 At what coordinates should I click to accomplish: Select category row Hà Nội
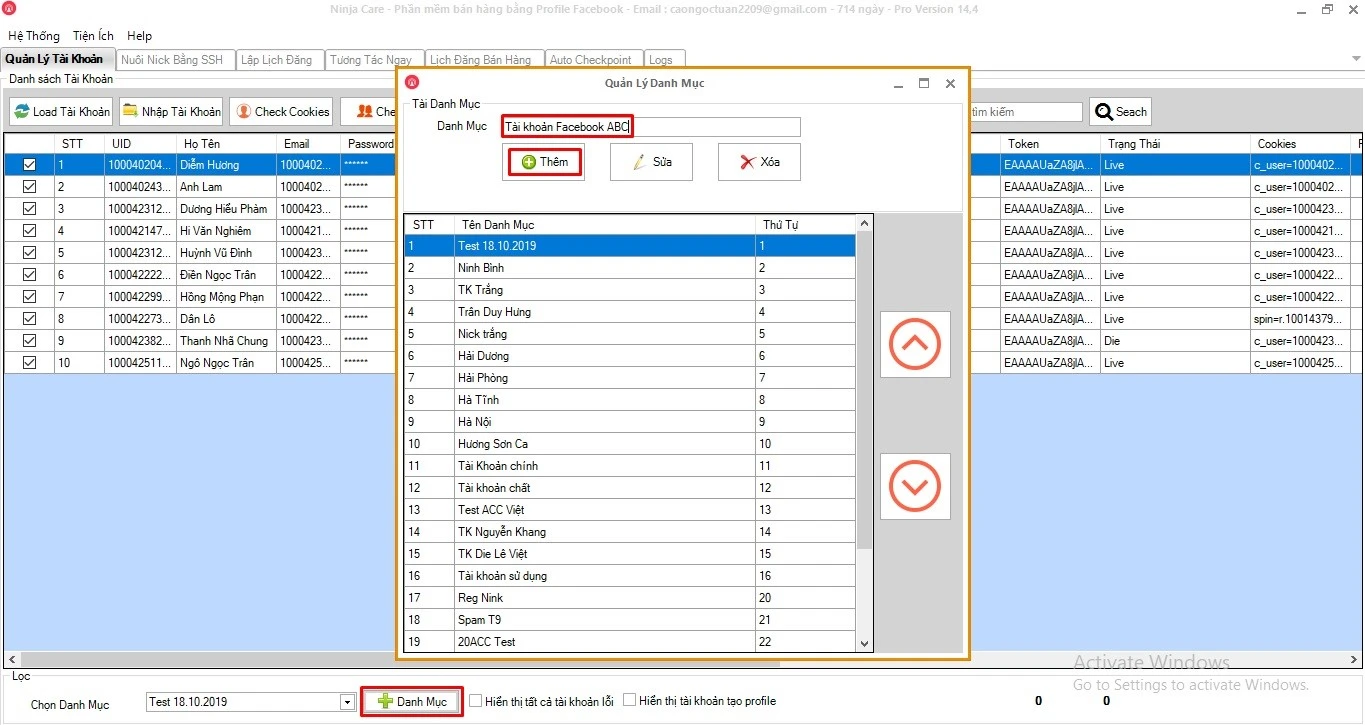click(x=630, y=422)
